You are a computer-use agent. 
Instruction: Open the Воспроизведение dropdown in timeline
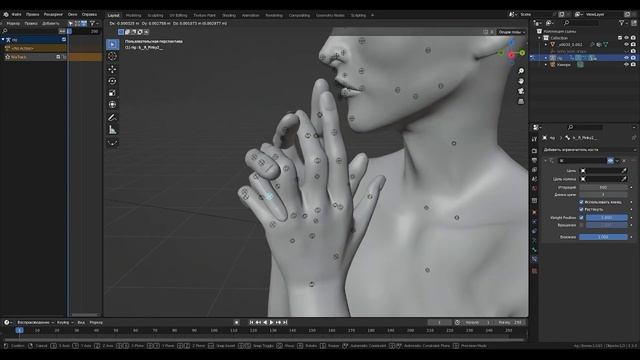[x=36, y=322]
